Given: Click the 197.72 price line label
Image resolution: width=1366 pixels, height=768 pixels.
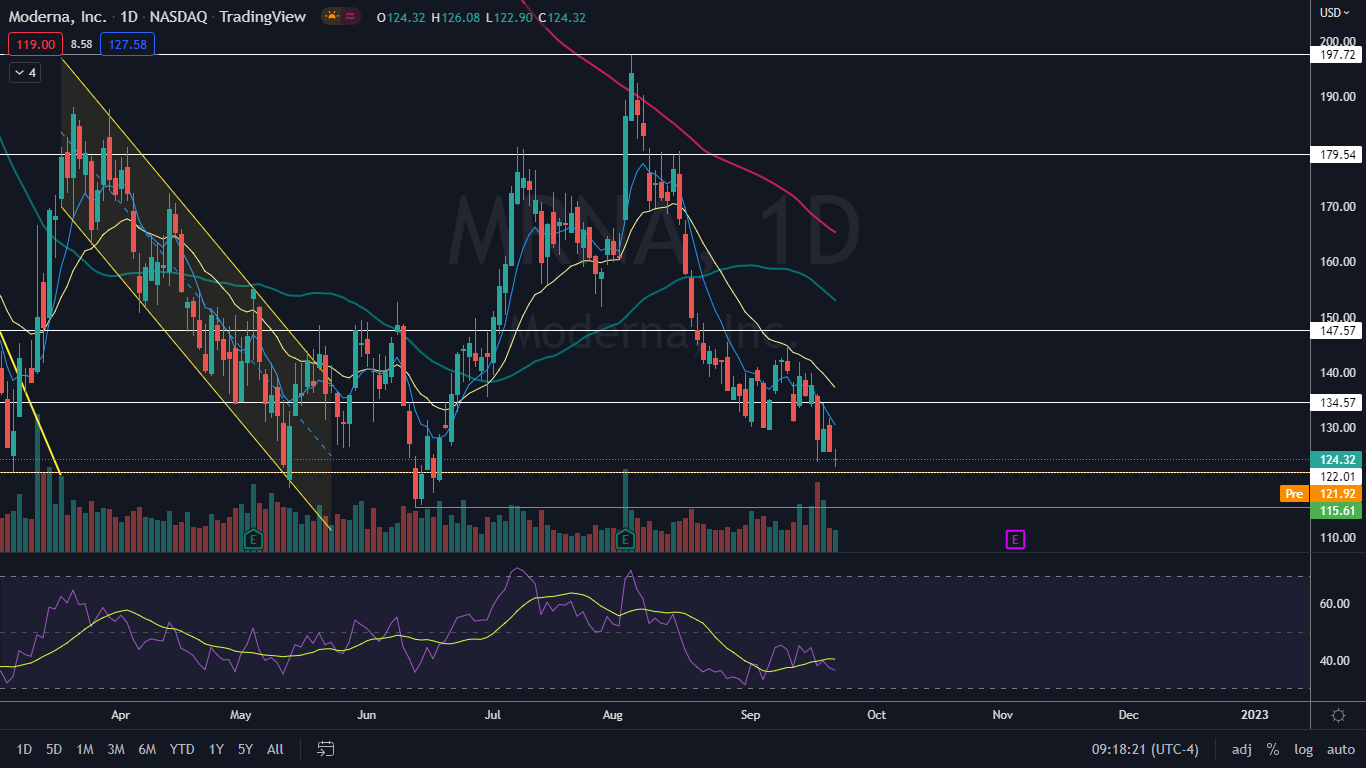Looking at the screenshot, I should (x=1338, y=55).
